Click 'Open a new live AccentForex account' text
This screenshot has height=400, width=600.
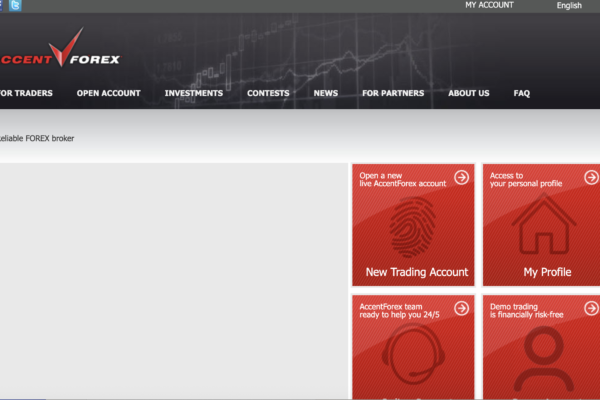pos(403,180)
